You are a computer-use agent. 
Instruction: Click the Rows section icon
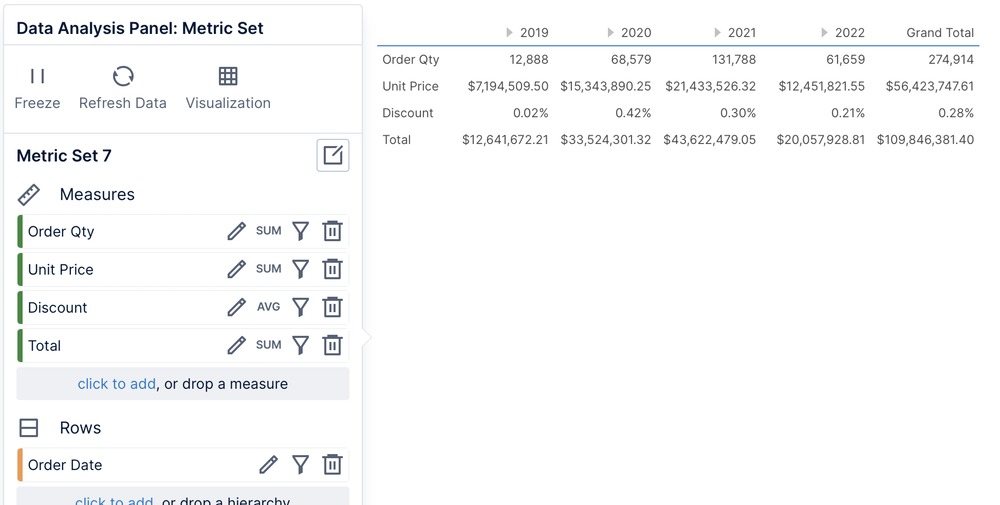pos(29,428)
